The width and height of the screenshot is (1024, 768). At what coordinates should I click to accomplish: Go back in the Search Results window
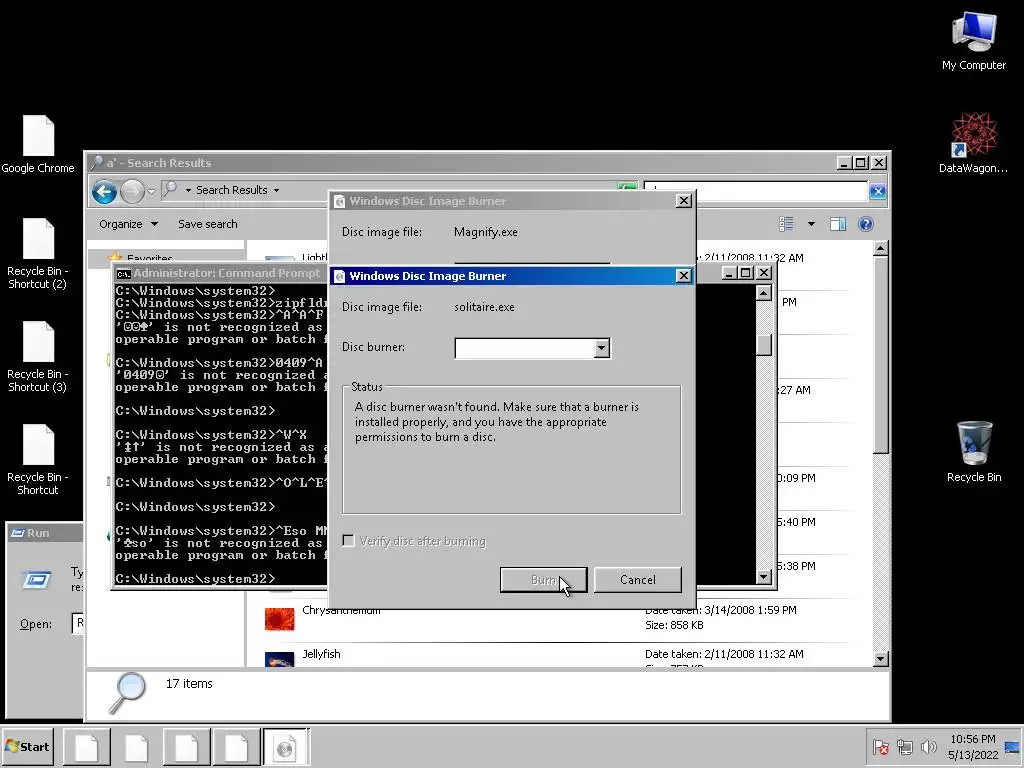click(104, 191)
